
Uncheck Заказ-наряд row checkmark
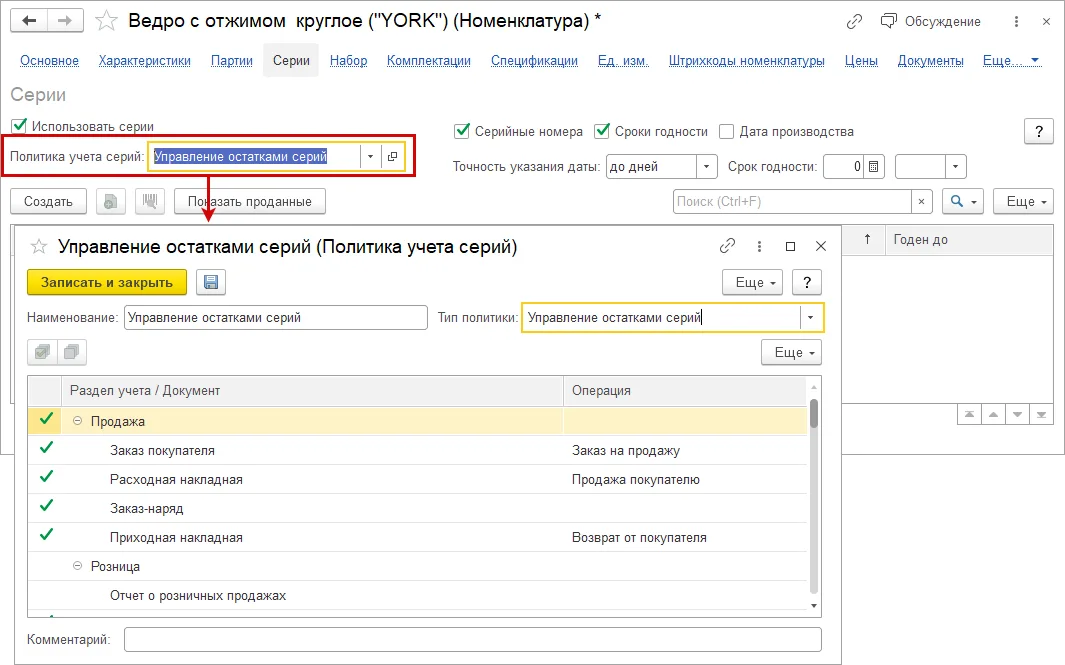point(46,507)
